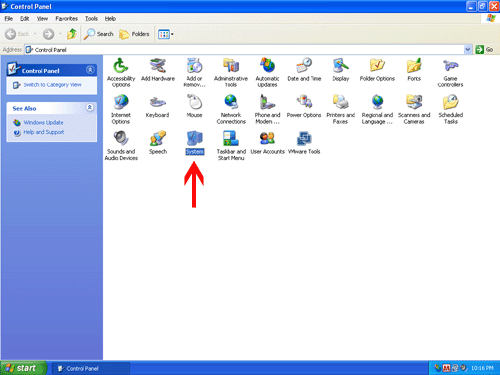
Task: Open Forward button history dropdown arrow
Action: (x=60, y=34)
